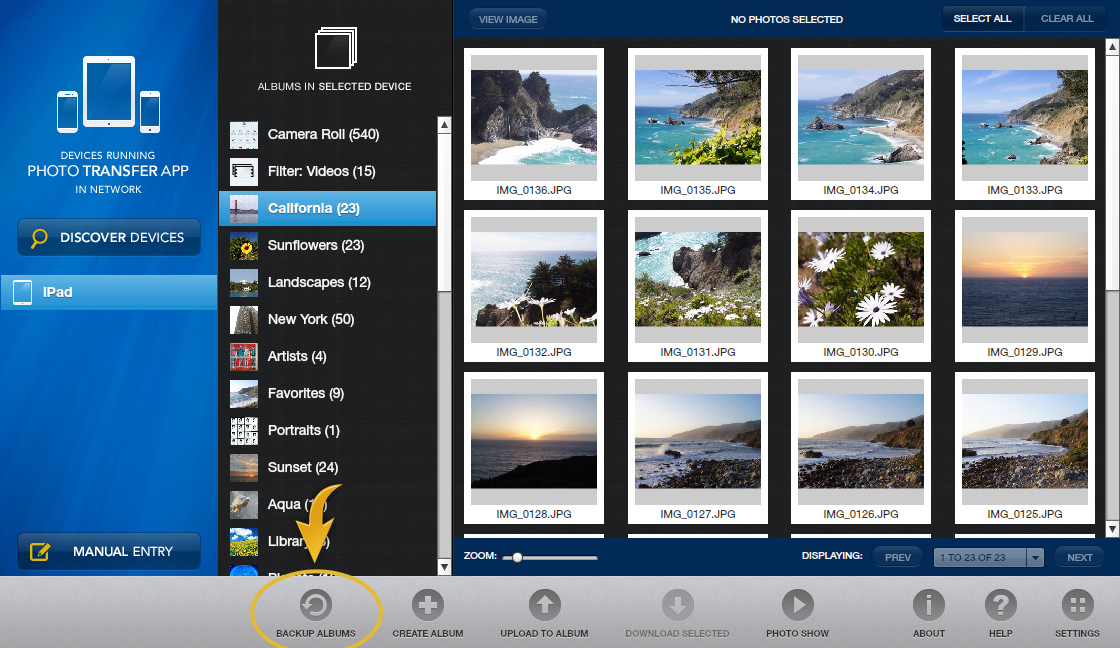The width and height of the screenshot is (1120, 648).
Task: Click the Download Selected arrow icon
Action: (x=678, y=603)
